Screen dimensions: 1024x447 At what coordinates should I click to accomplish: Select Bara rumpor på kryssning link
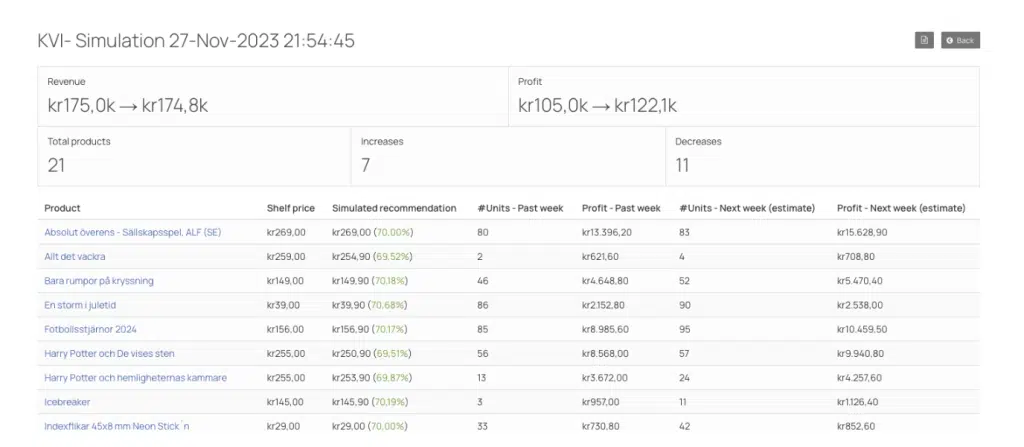point(99,280)
